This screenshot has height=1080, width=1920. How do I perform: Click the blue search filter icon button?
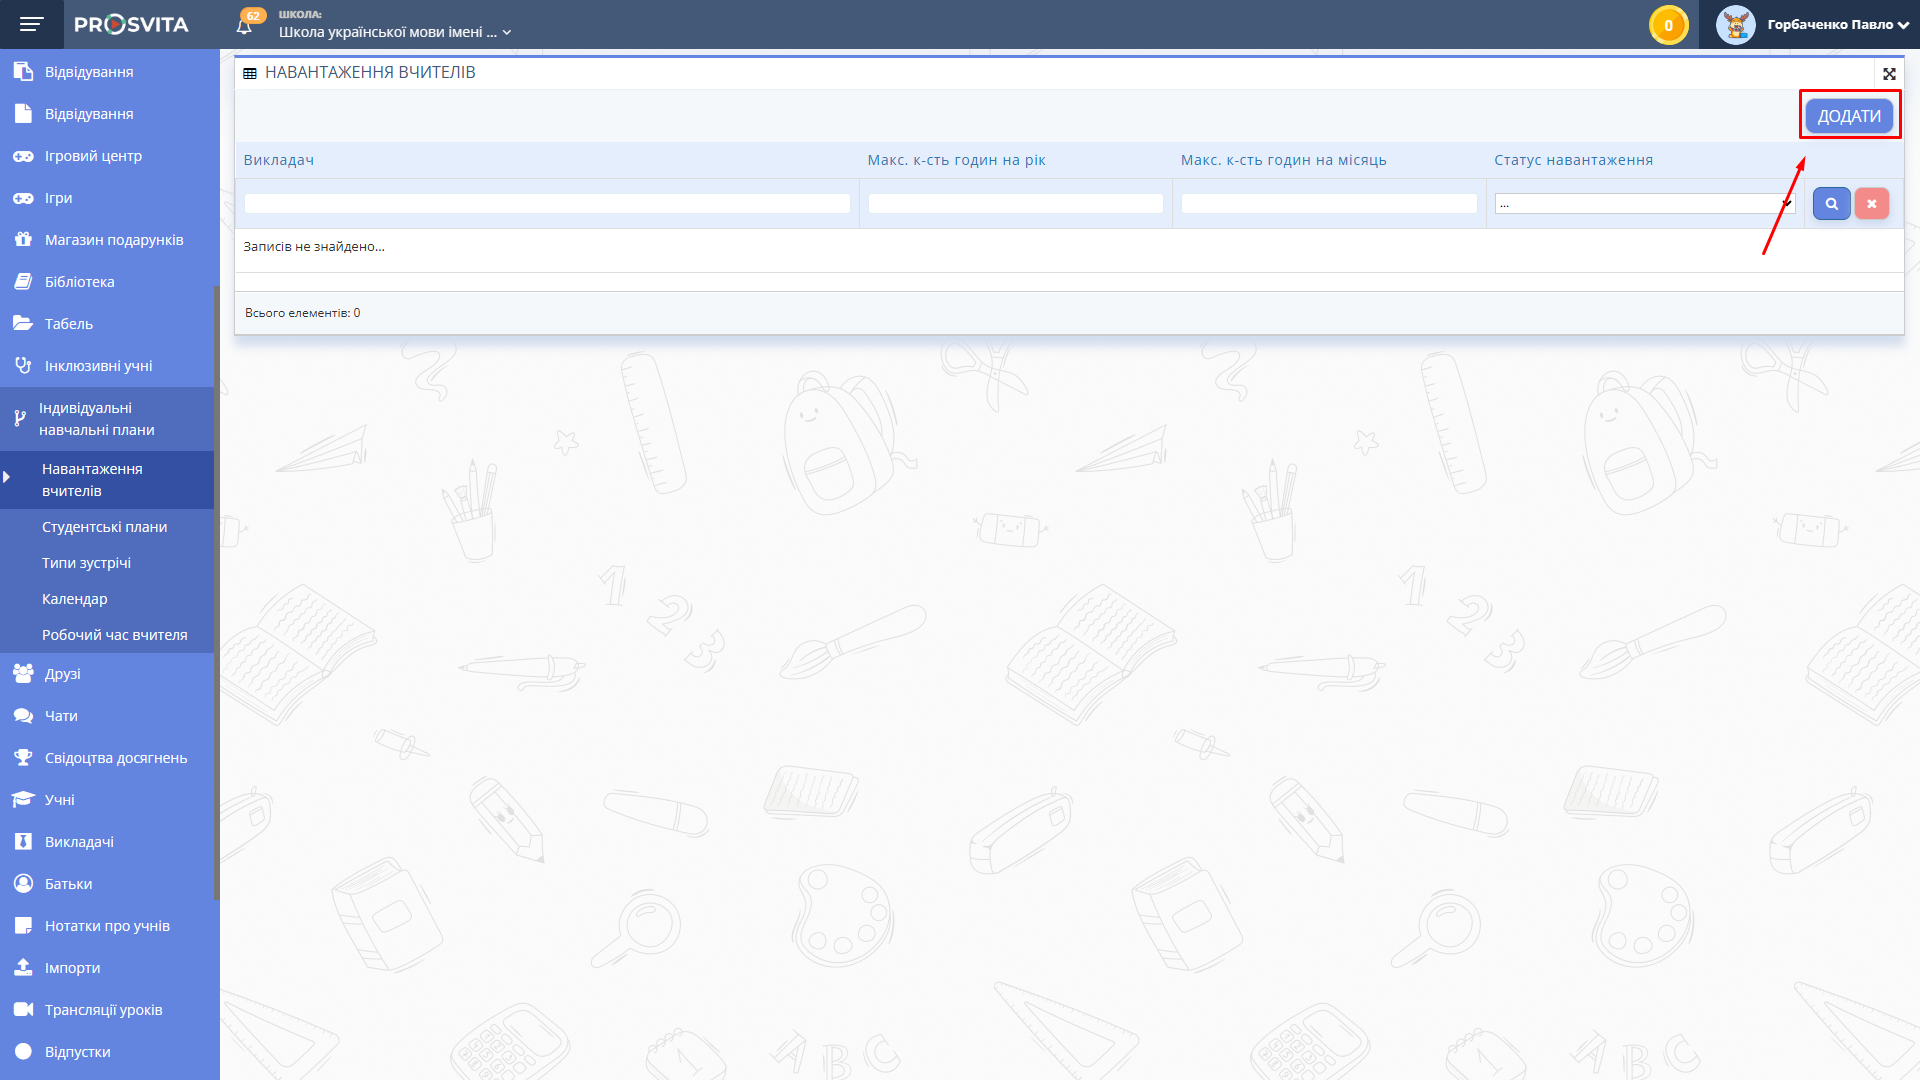1831,204
